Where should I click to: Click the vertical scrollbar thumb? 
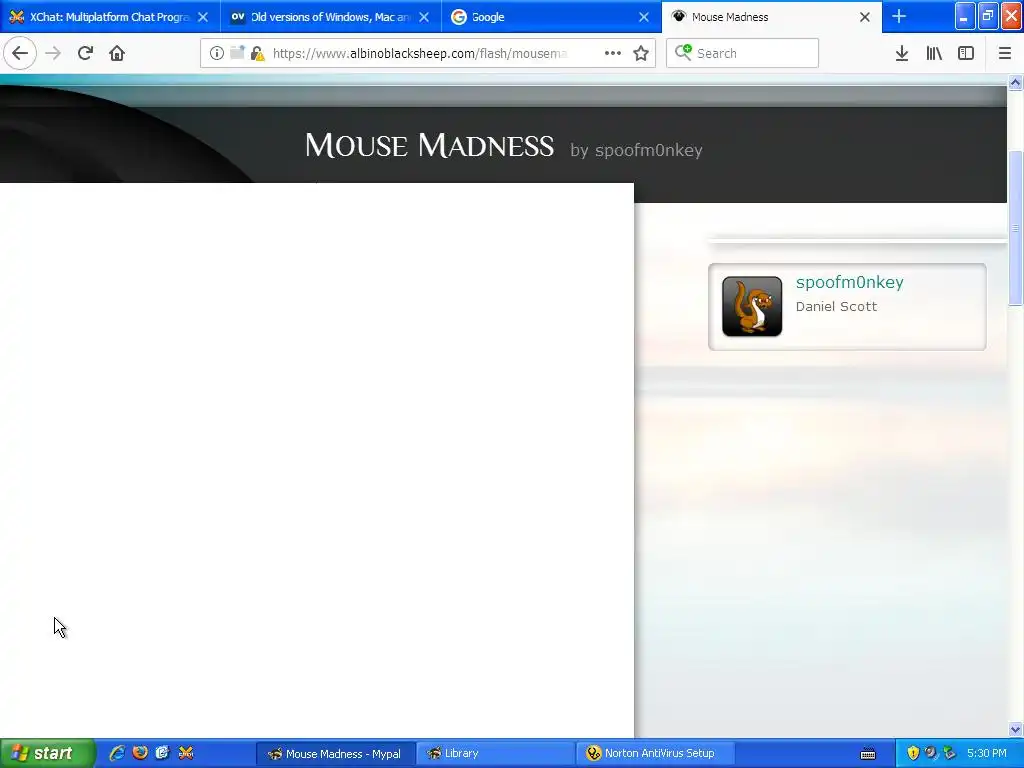[x=1016, y=228]
